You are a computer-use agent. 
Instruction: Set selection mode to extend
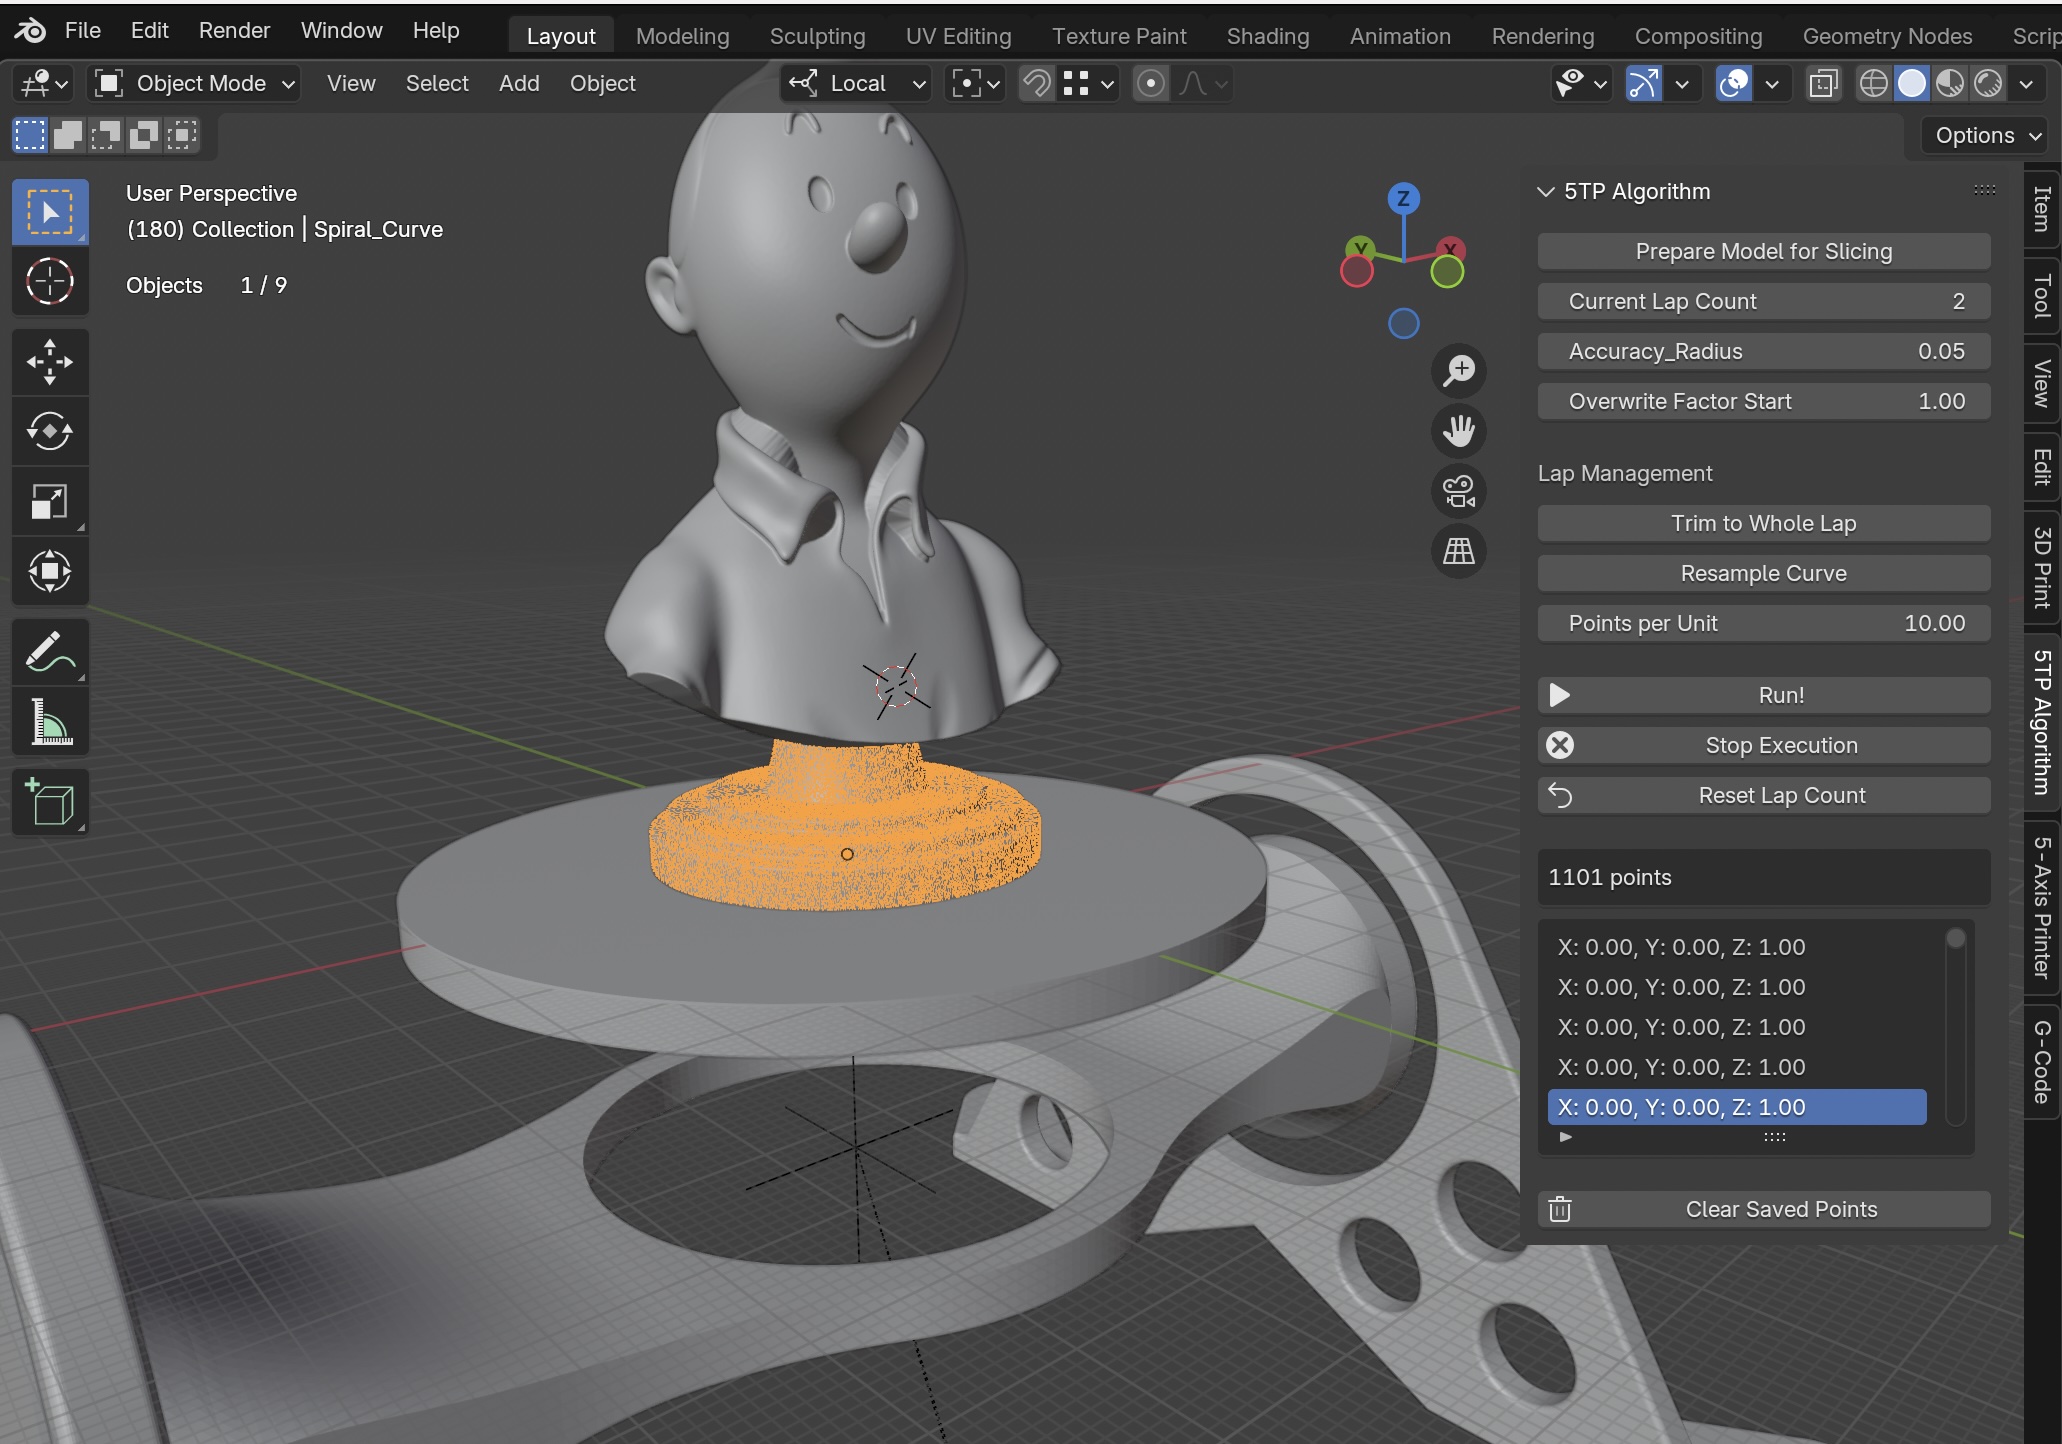click(68, 135)
